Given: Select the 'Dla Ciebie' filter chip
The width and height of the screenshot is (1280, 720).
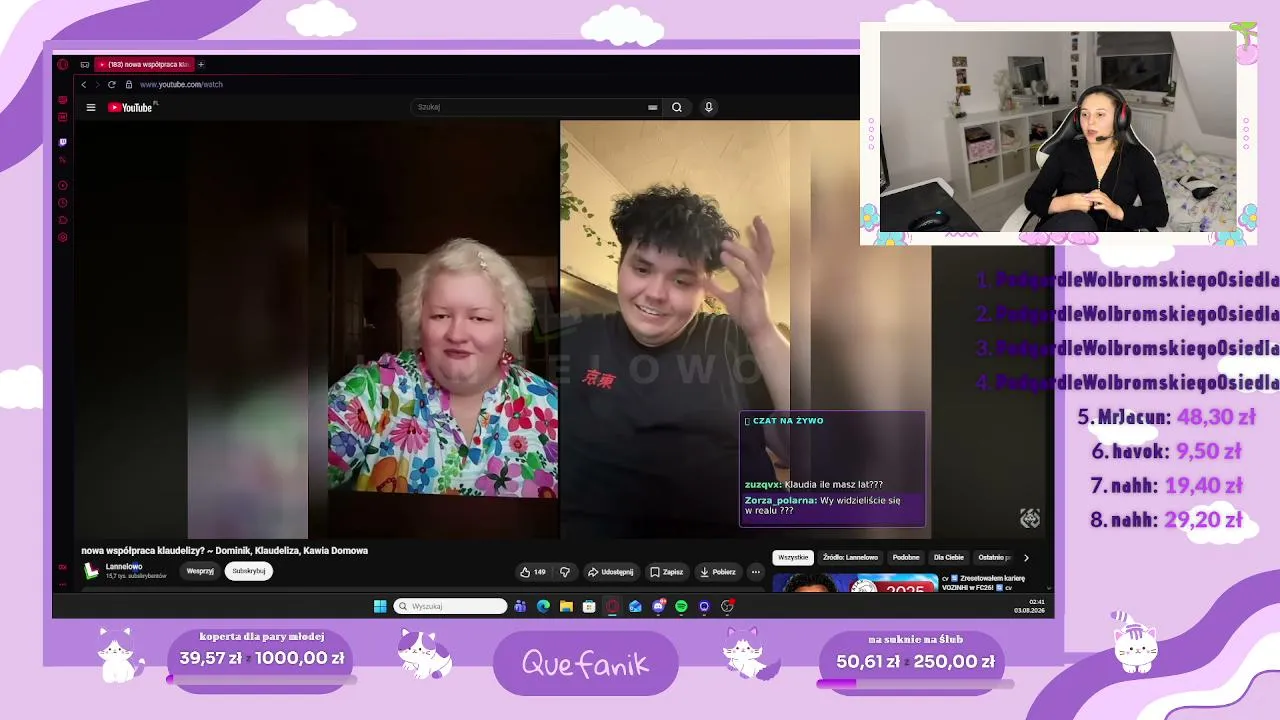Looking at the screenshot, I should click(949, 557).
